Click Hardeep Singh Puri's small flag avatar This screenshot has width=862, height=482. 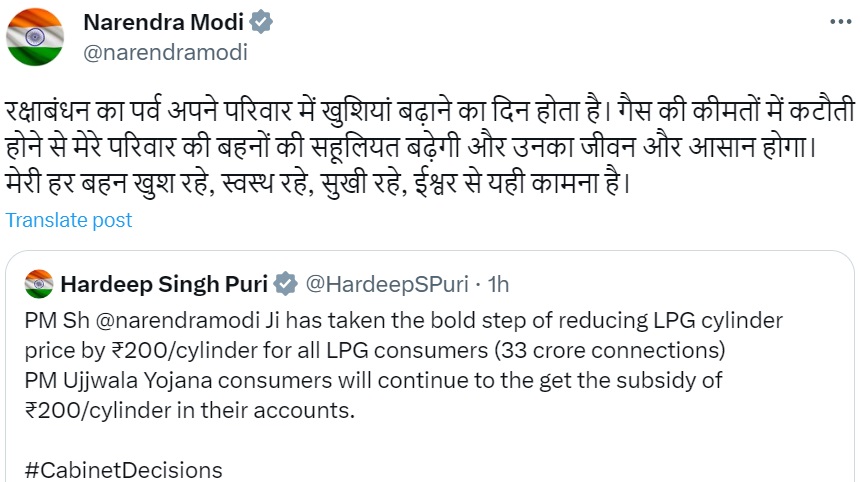38,284
